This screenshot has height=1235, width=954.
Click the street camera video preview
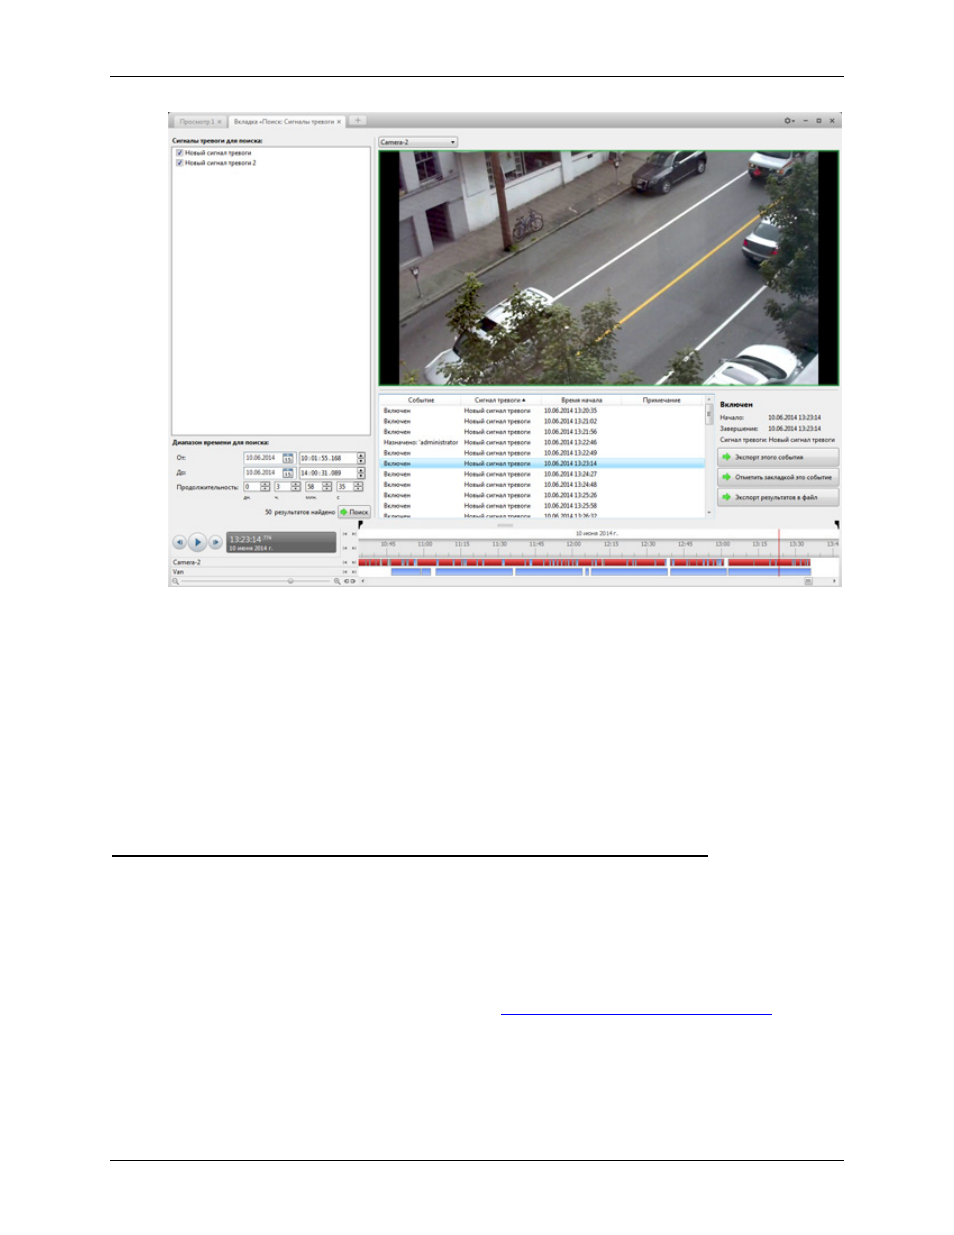pyautogui.click(x=608, y=268)
